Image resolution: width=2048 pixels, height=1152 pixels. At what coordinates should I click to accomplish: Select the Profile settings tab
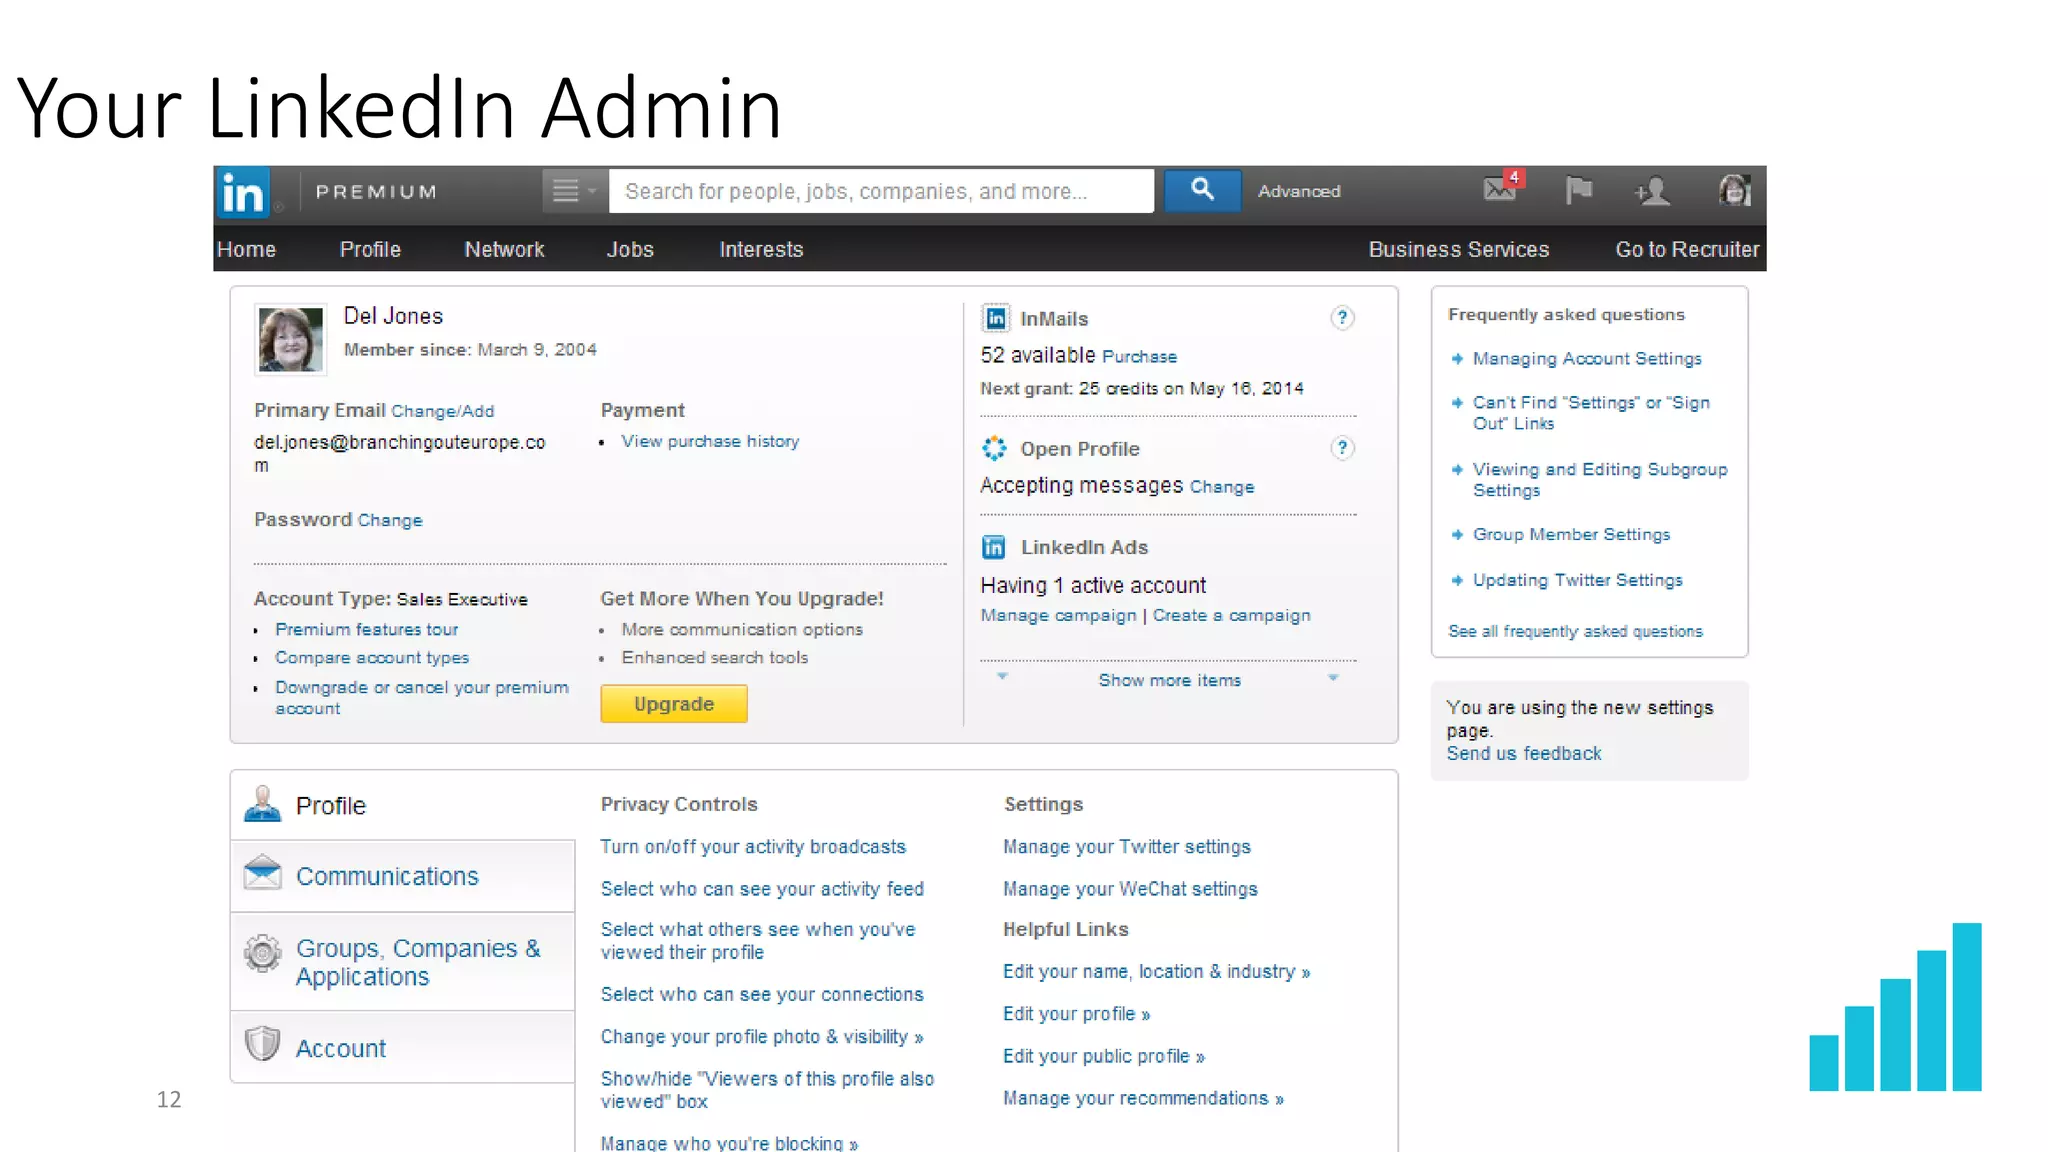403,805
